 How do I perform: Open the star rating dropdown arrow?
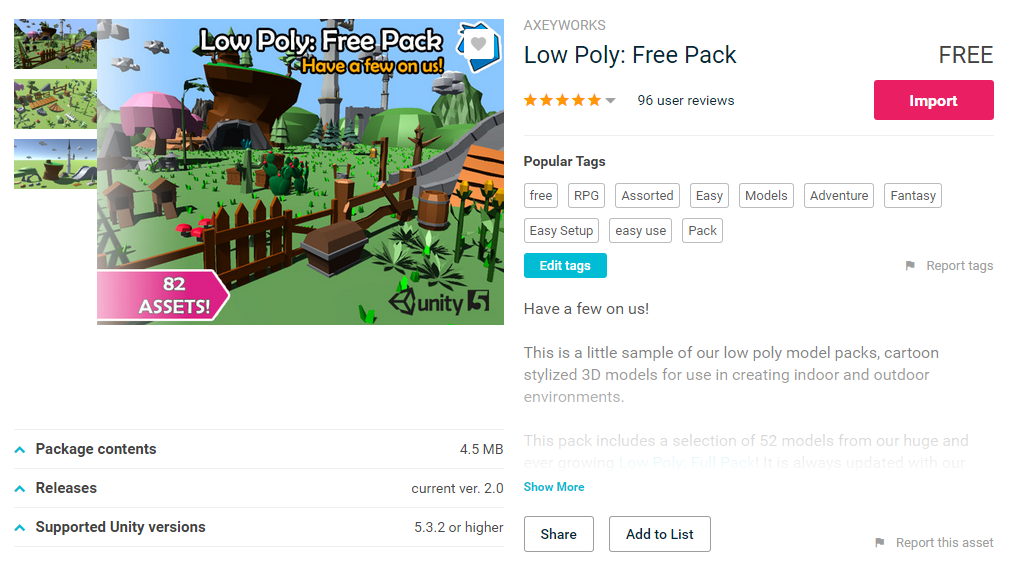[610, 101]
